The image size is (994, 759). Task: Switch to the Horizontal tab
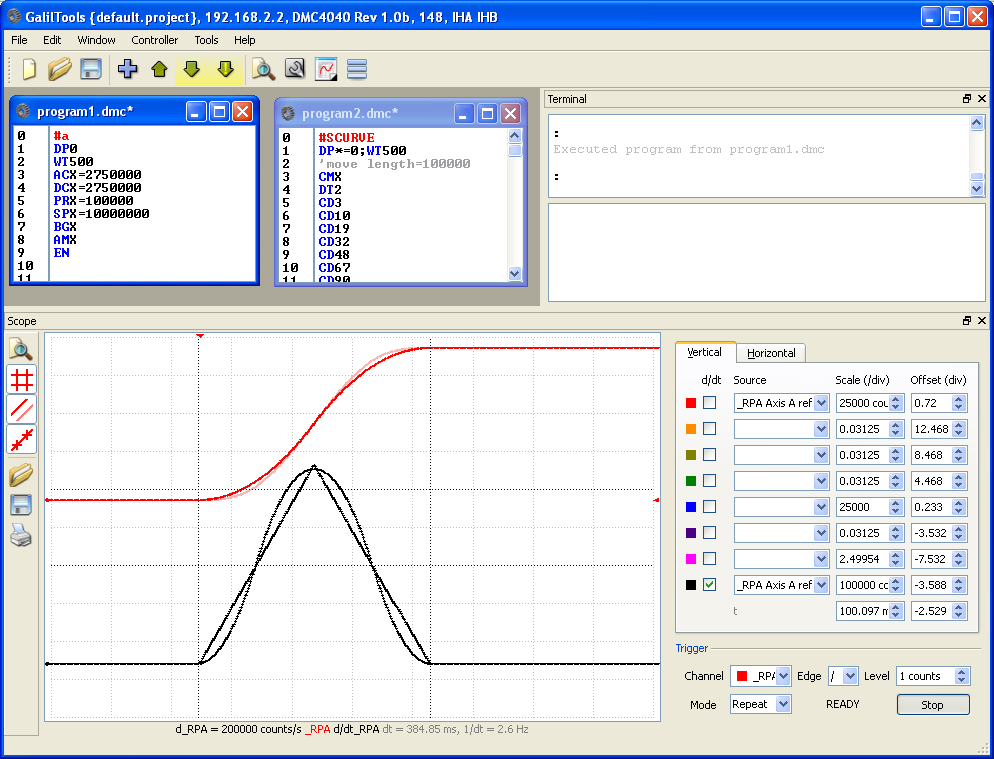[771, 353]
